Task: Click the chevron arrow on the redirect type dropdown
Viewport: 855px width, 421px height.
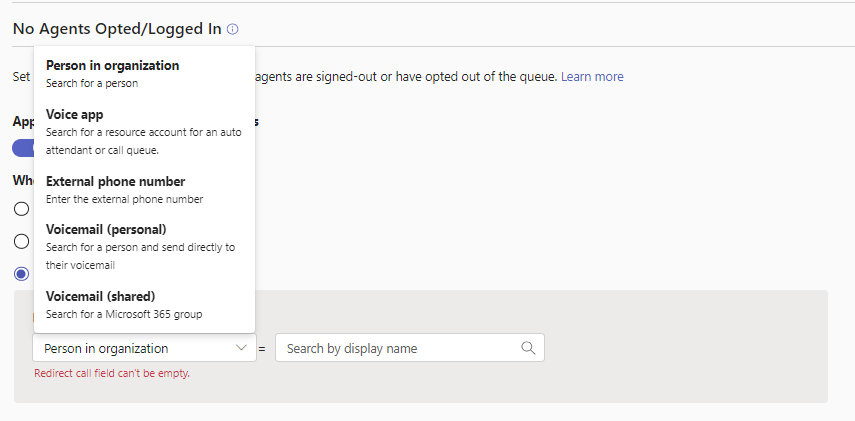Action: point(240,348)
